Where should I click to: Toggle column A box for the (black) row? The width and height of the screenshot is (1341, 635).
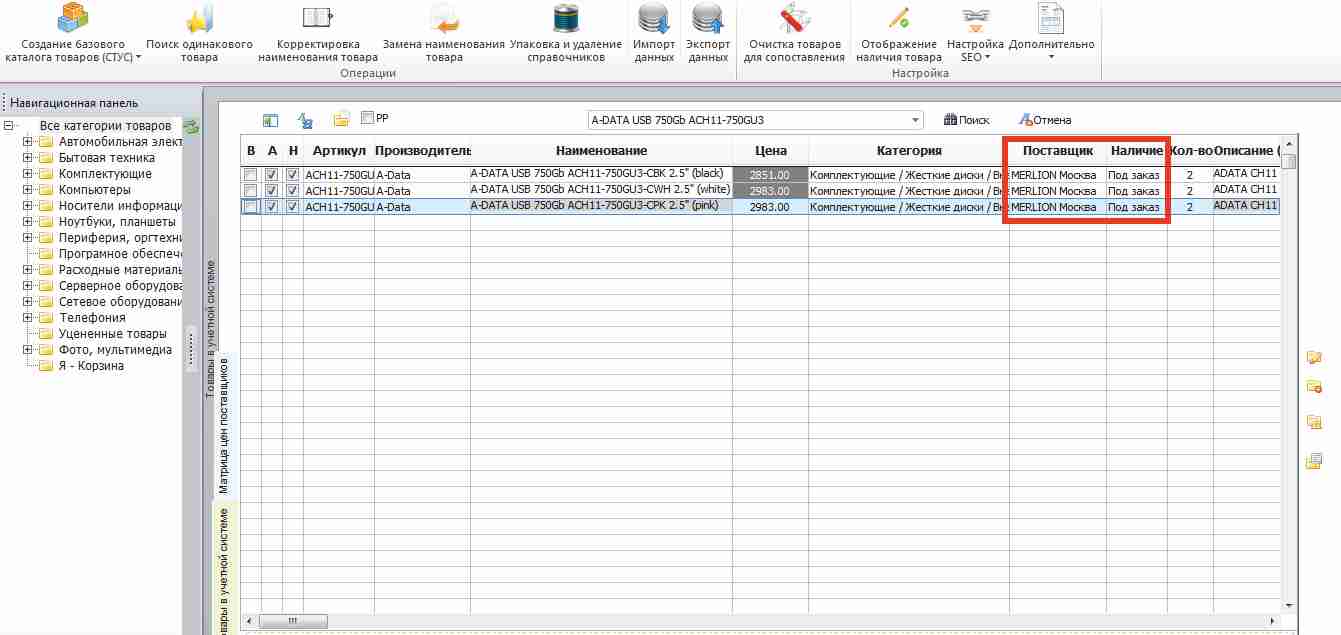click(x=271, y=175)
